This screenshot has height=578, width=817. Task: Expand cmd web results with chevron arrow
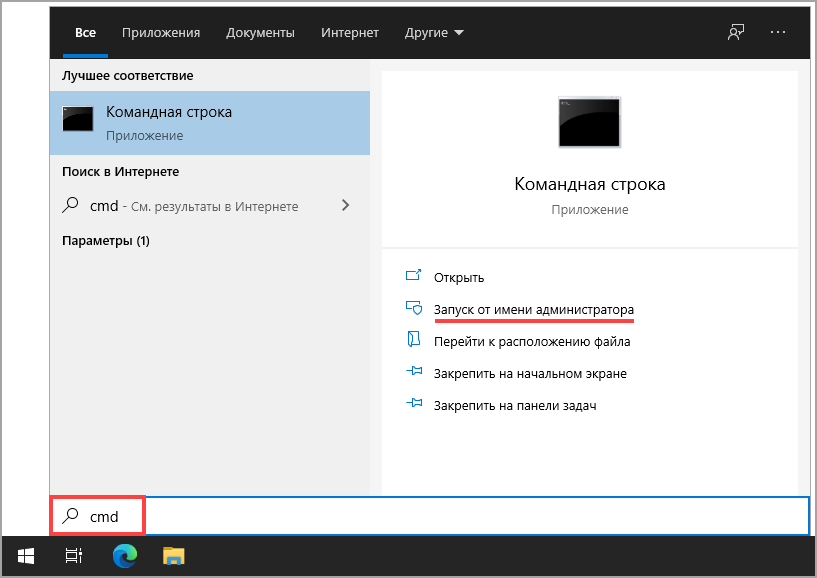pos(345,205)
